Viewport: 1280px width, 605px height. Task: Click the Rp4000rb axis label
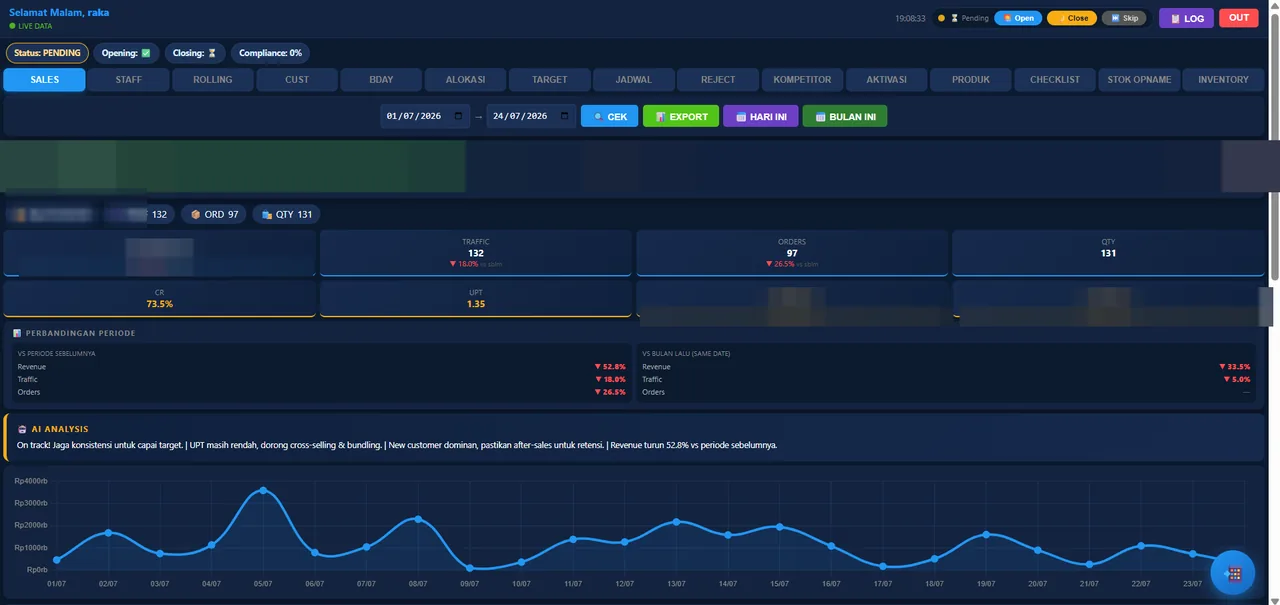click(31, 481)
